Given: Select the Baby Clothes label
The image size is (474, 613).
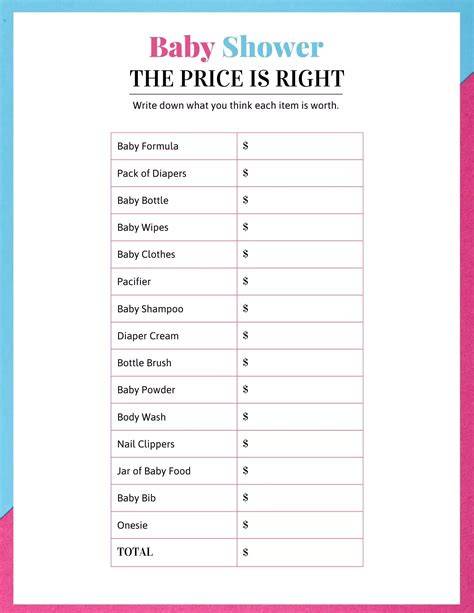Looking at the screenshot, I should (146, 254).
